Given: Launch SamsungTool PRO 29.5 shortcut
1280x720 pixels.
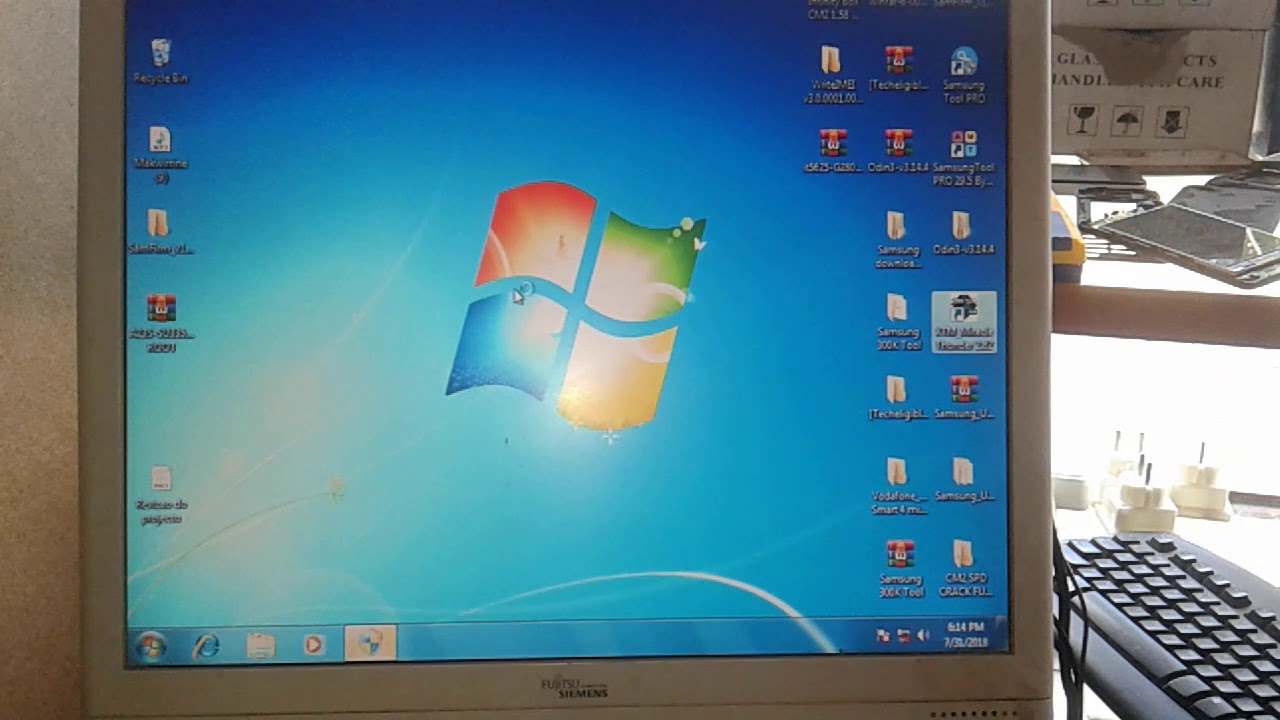Looking at the screenshot, I should pos(964,158).
